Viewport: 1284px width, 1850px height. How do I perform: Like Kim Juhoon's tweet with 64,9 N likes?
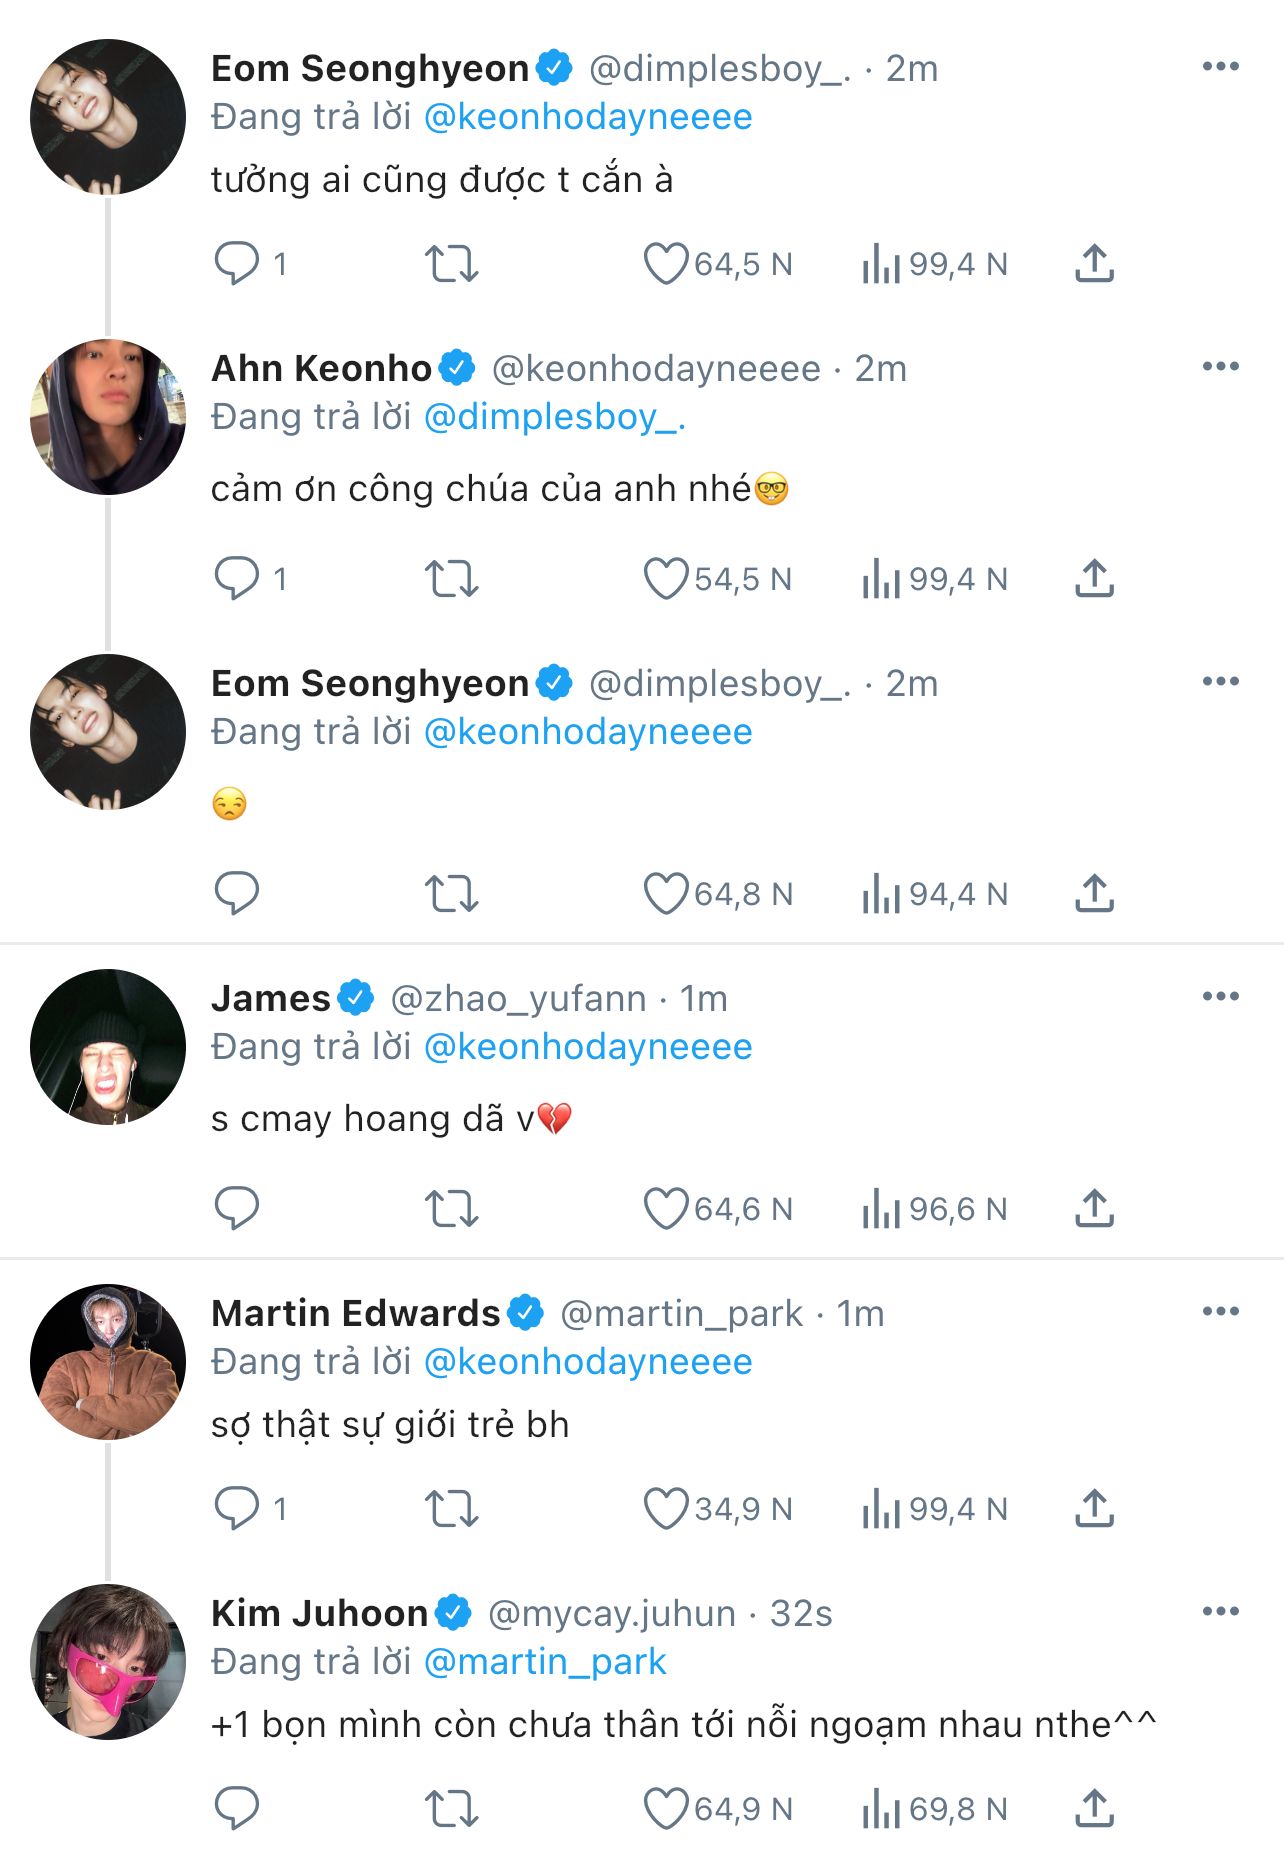click(x=665, y=1809)
